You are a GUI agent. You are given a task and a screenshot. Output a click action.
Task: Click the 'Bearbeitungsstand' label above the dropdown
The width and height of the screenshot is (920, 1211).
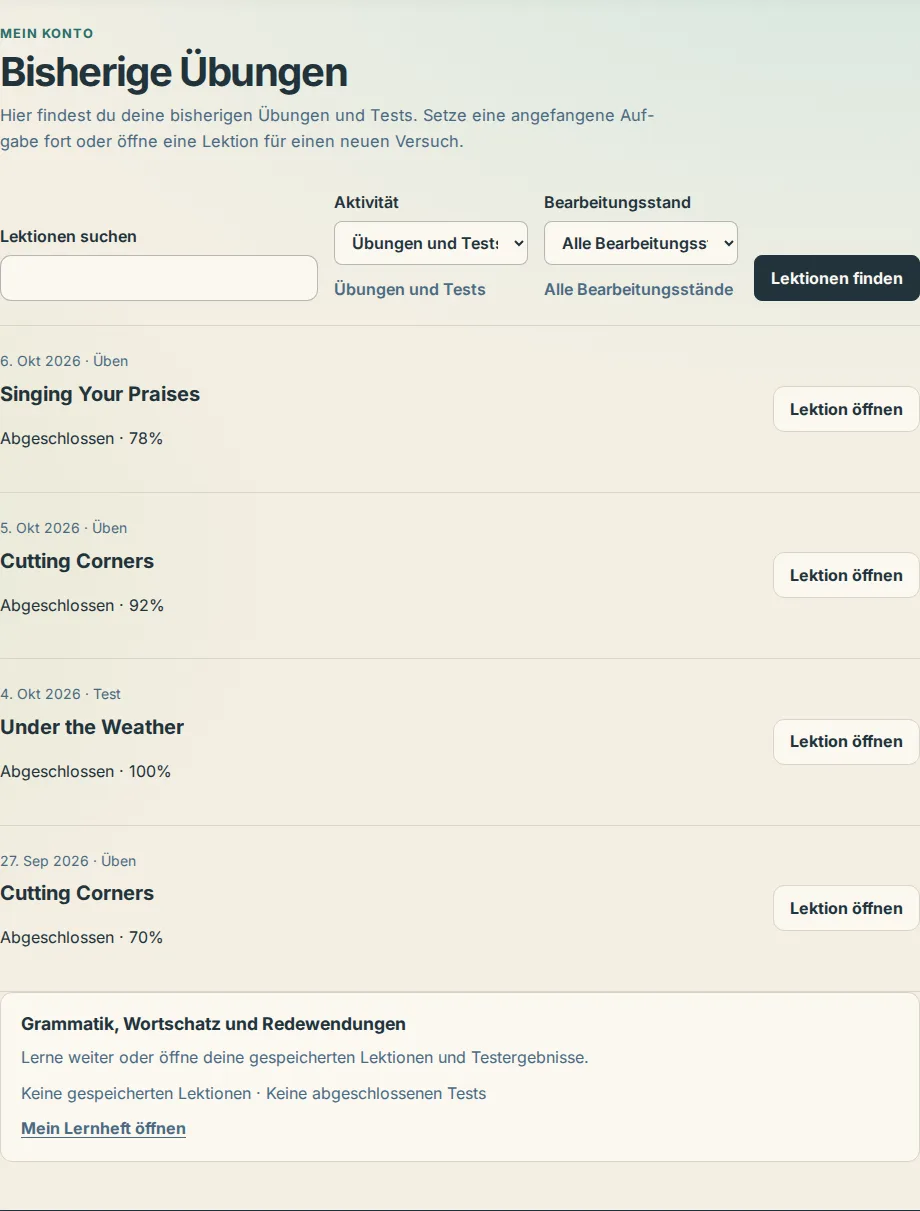point(617,202)
